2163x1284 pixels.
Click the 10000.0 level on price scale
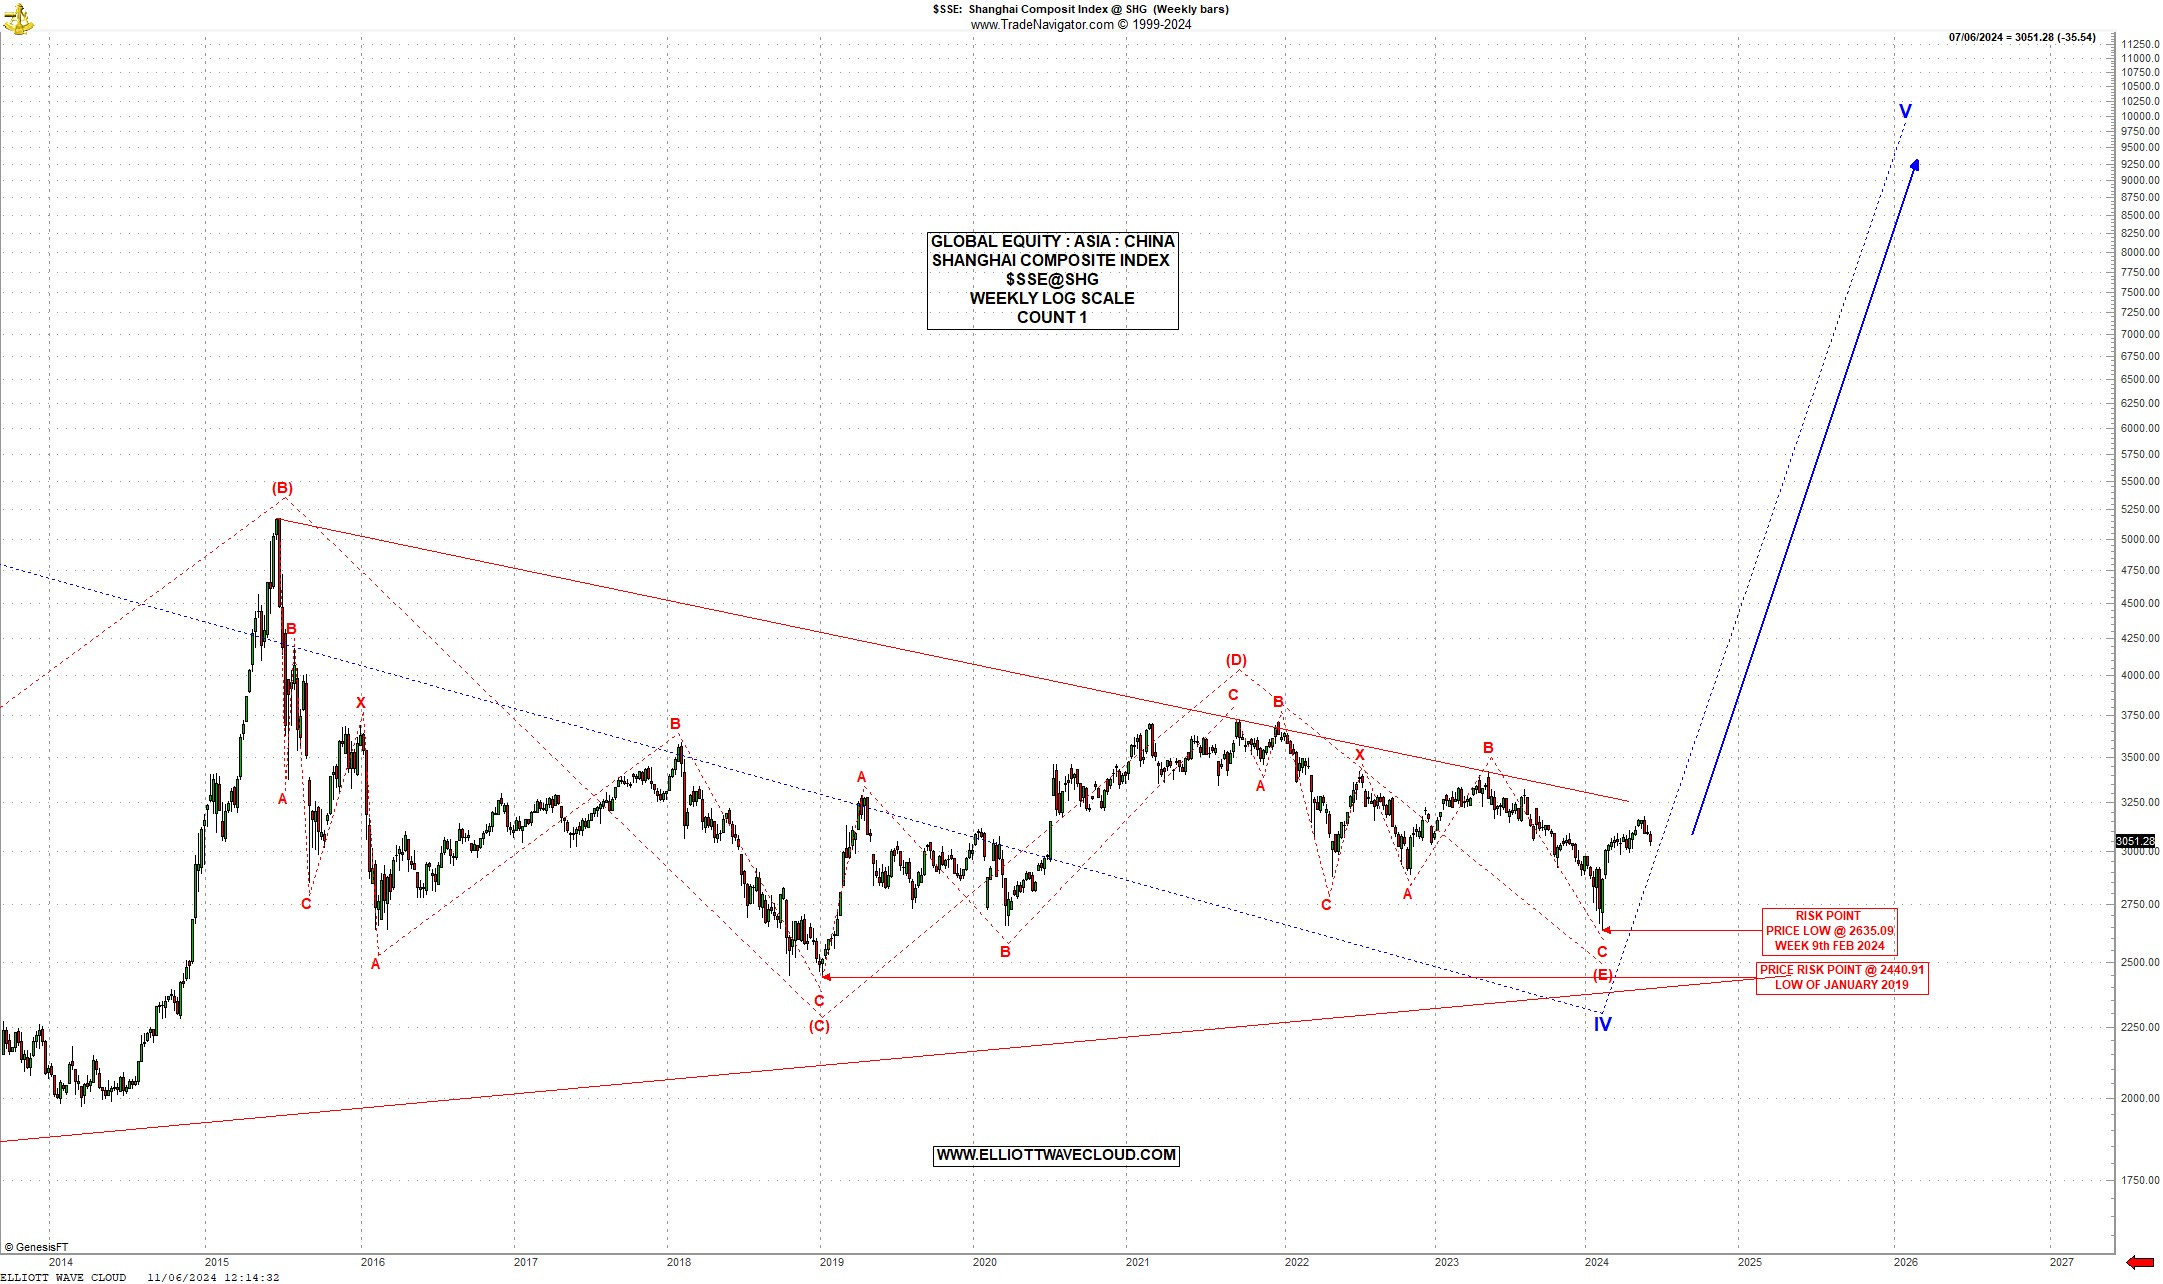click(x=2139, y=116)
